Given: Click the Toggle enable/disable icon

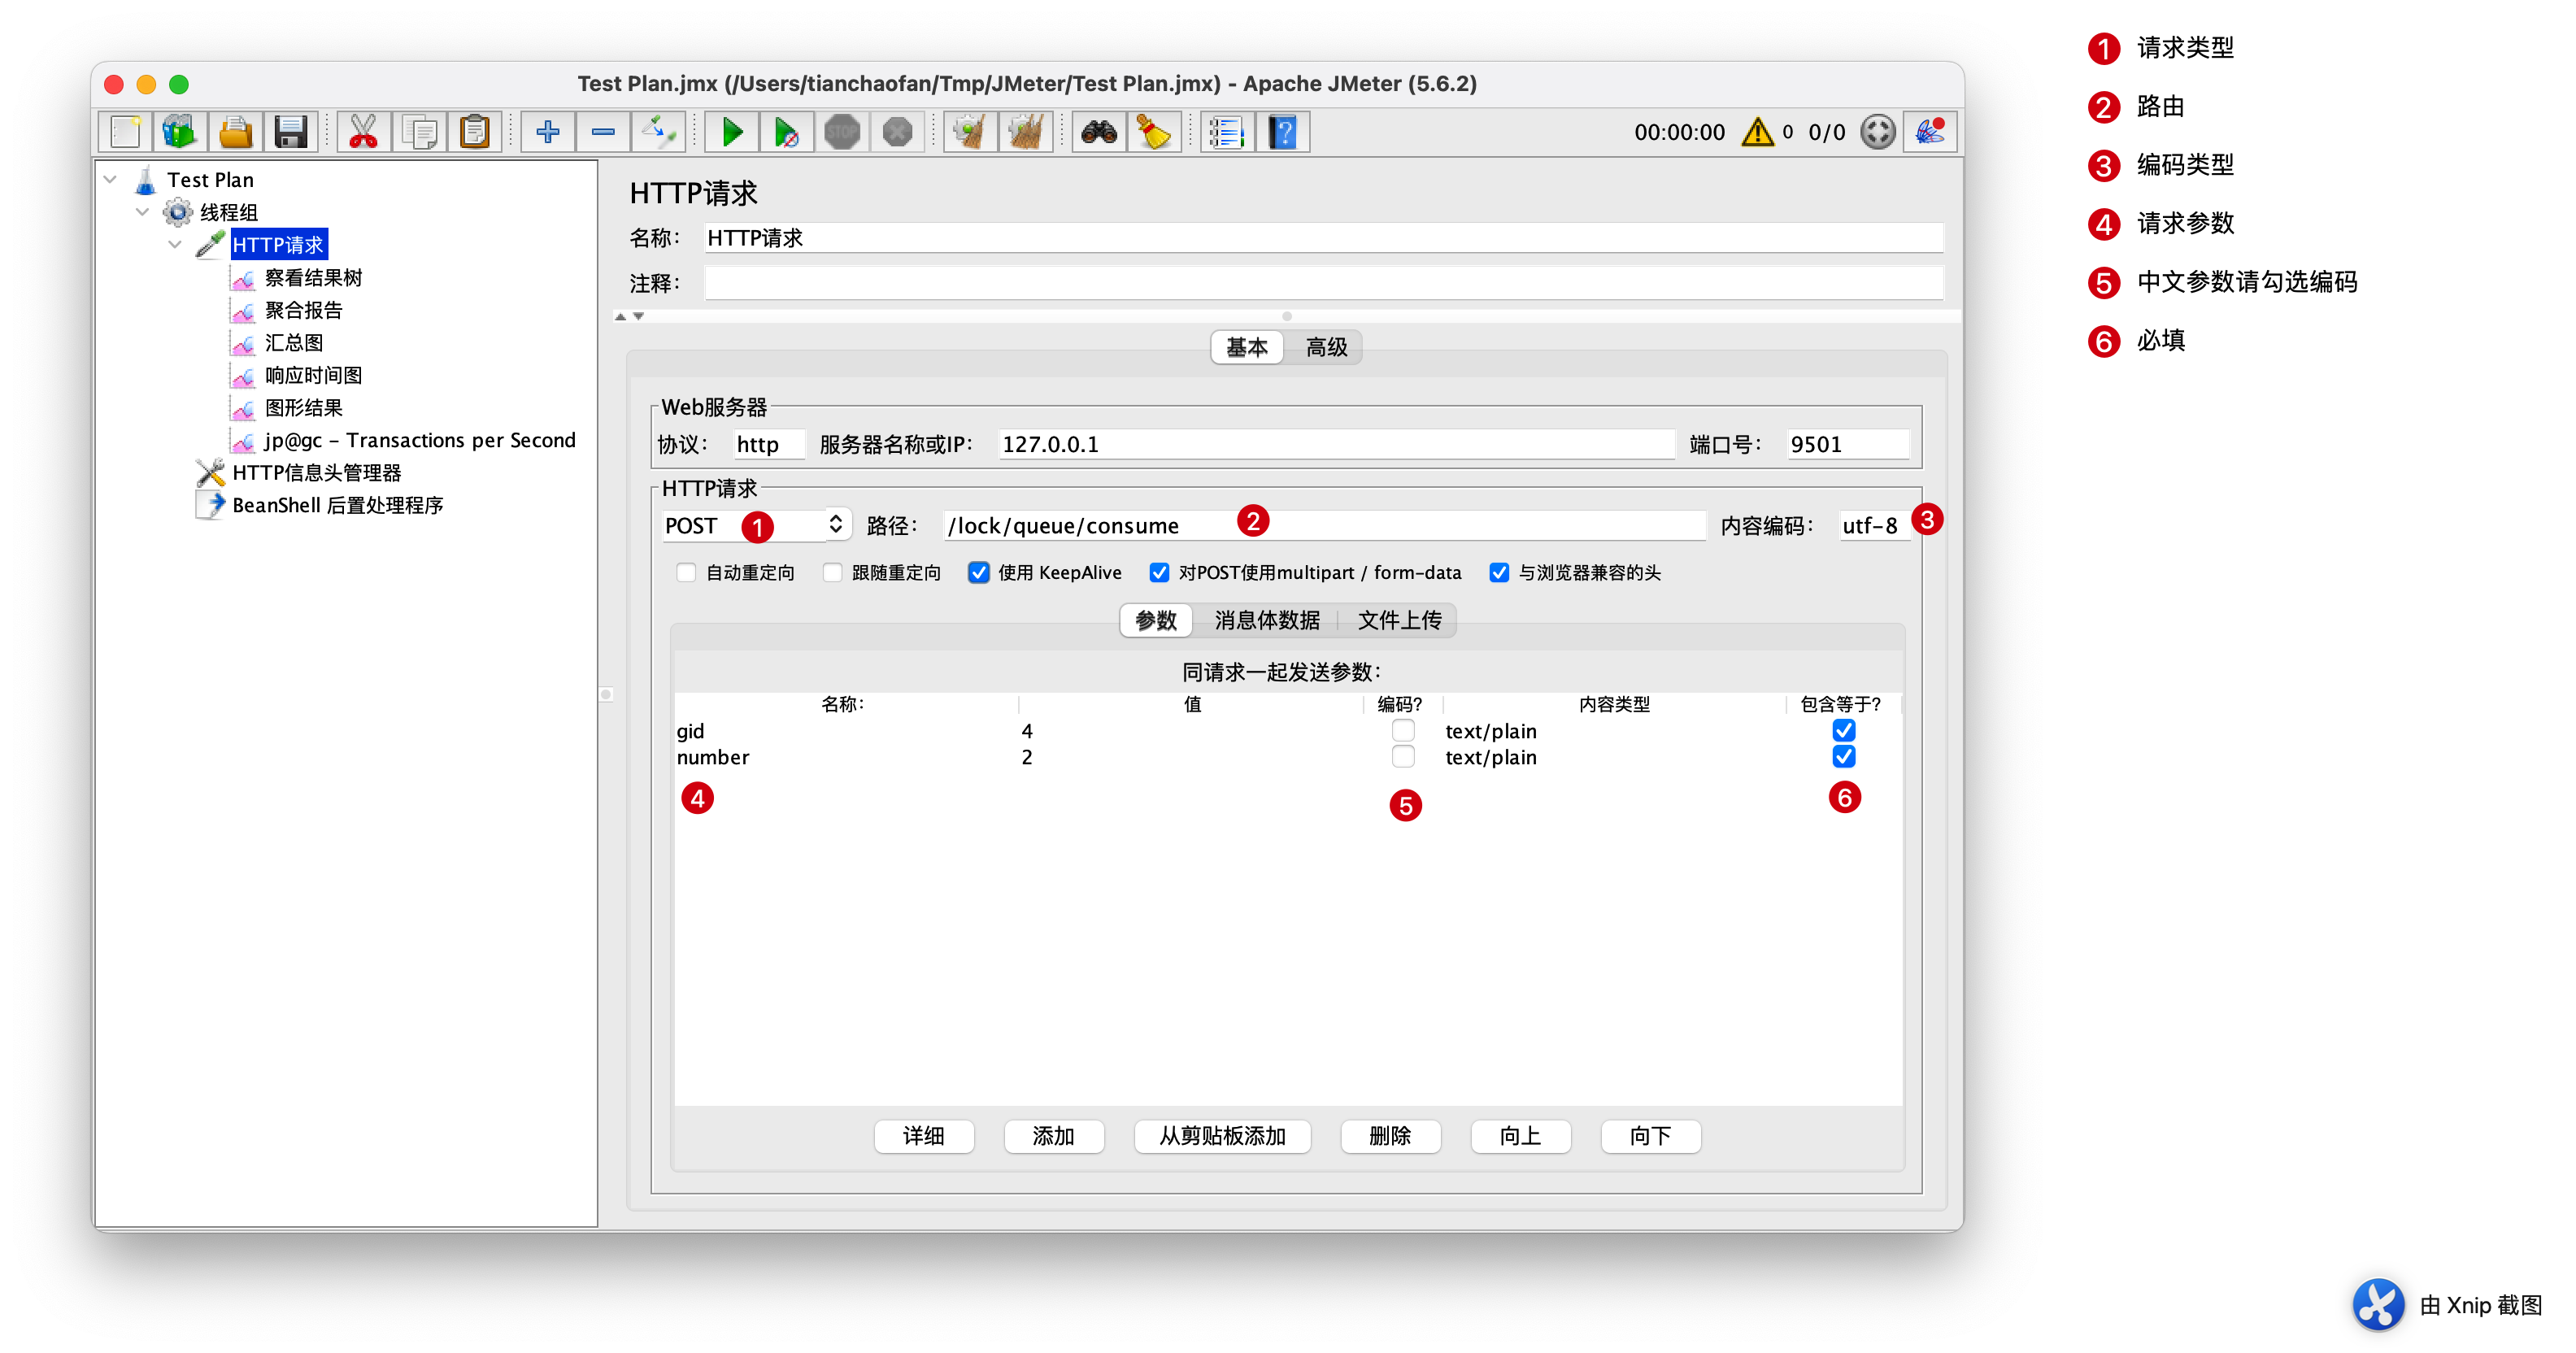Looking at the screenshot, I should 658,132.
